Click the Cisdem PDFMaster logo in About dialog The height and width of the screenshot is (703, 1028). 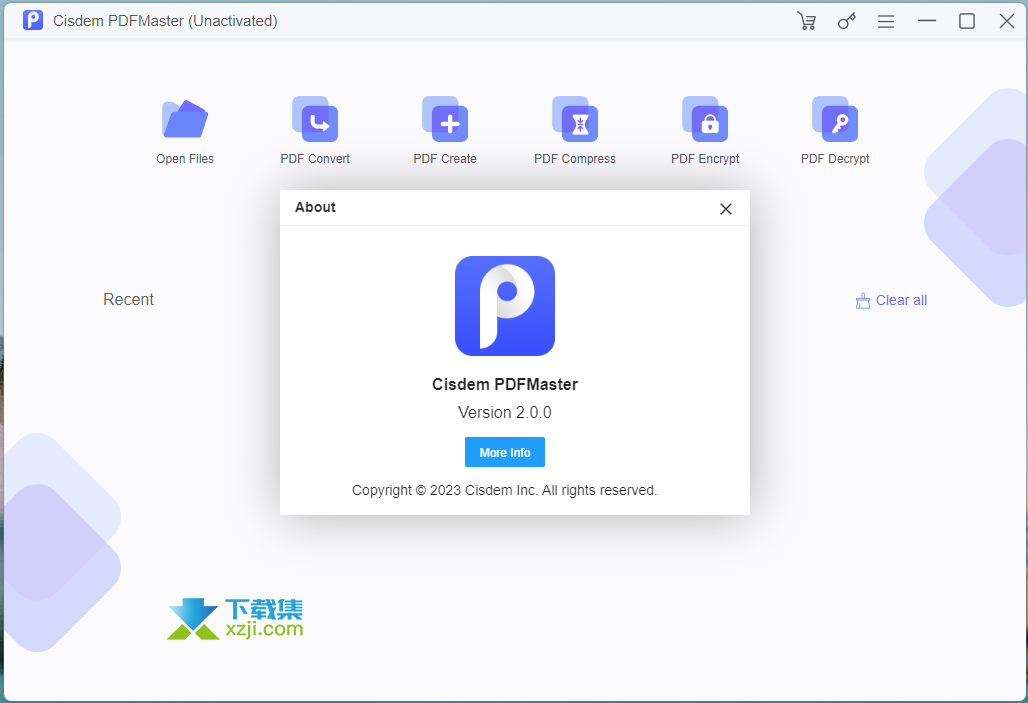point(505,306)
